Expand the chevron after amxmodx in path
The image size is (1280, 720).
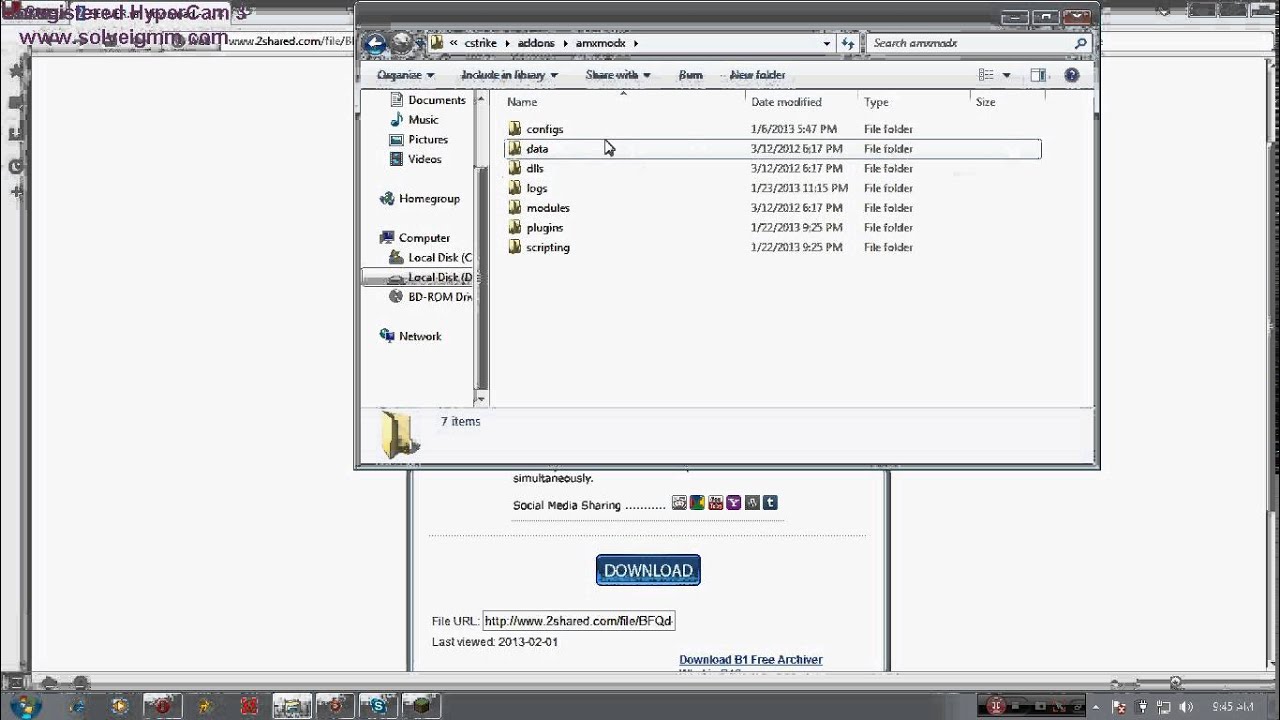(x=635, y=43)
